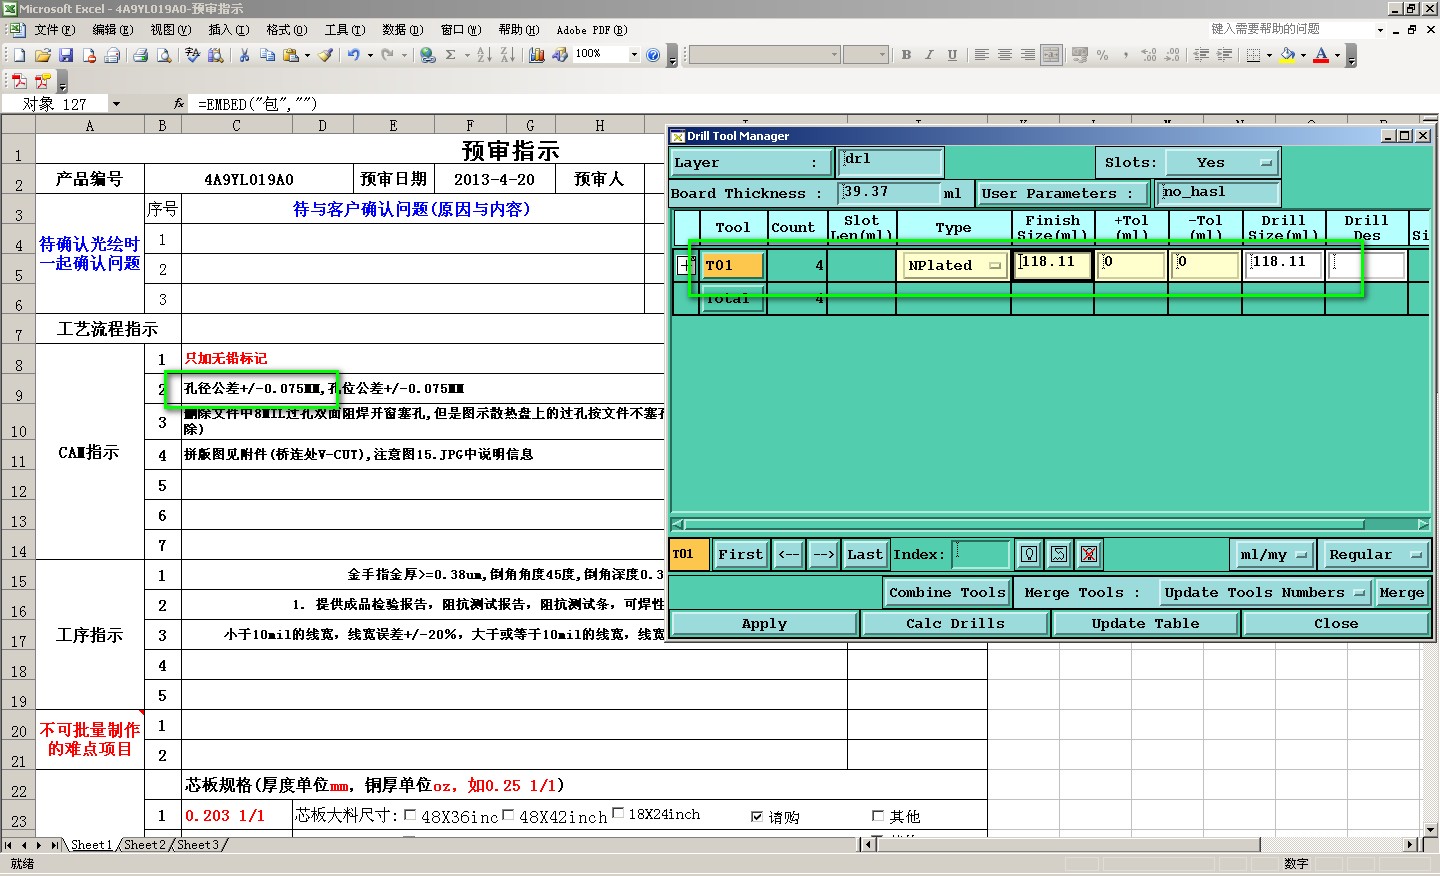Image resolution: width=1440 pixels, height=876 pixels.
Task: Apply bold formatting
Action: pos(906,55)
